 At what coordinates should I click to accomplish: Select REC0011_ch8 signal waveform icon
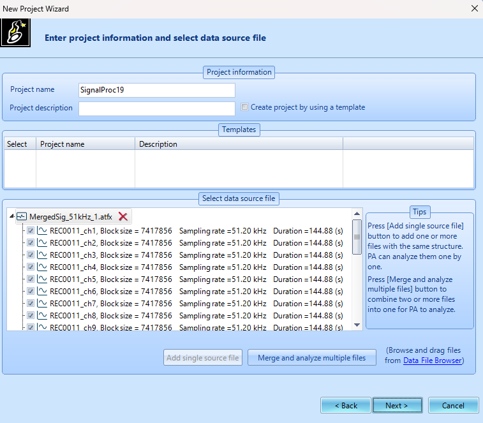42,315
